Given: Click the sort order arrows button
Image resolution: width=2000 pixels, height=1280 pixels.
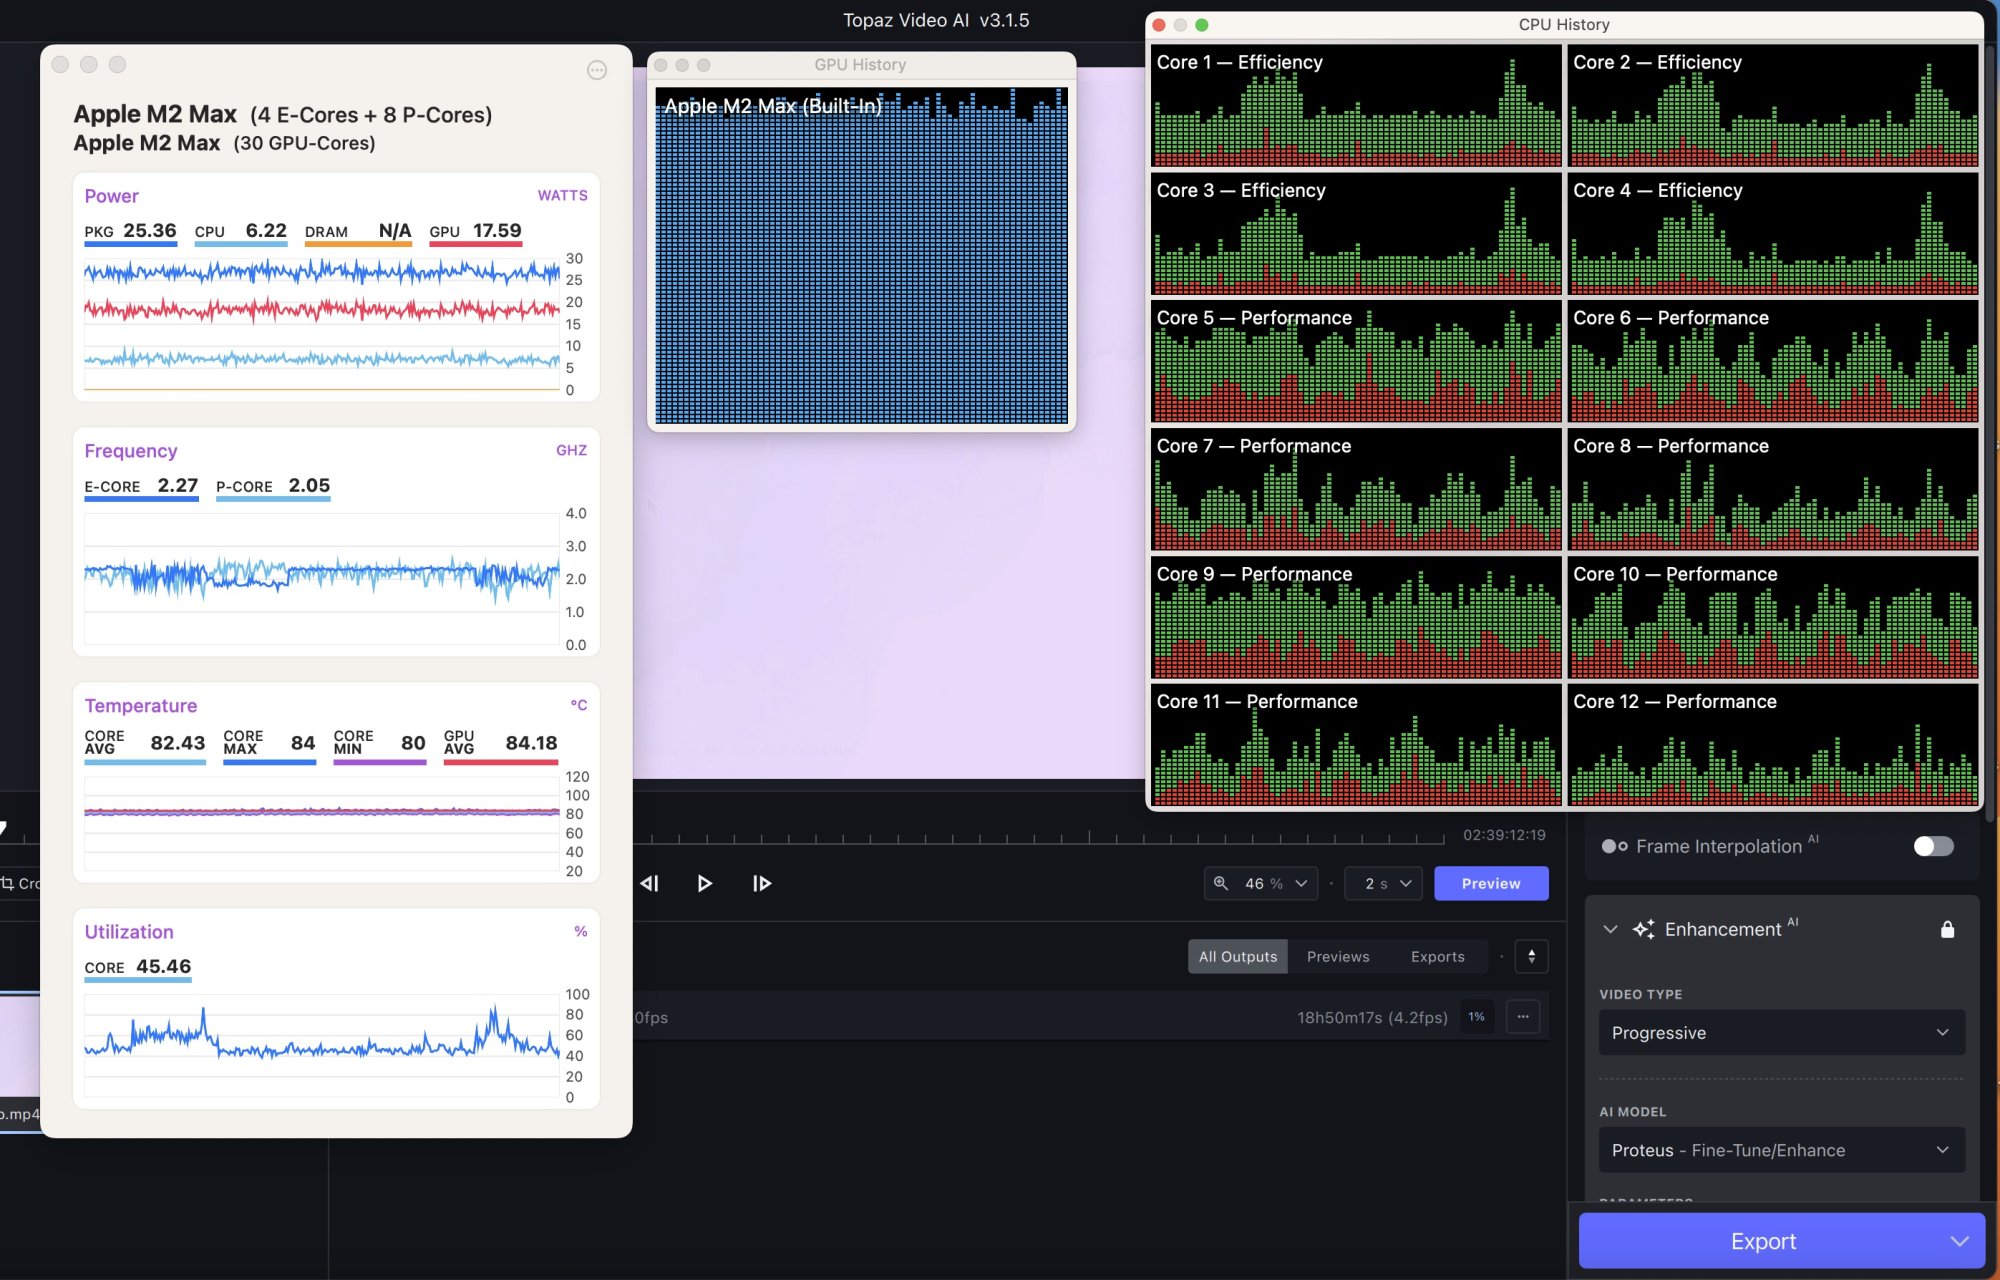Looking at the screenshot, I should click(1531, 956).
